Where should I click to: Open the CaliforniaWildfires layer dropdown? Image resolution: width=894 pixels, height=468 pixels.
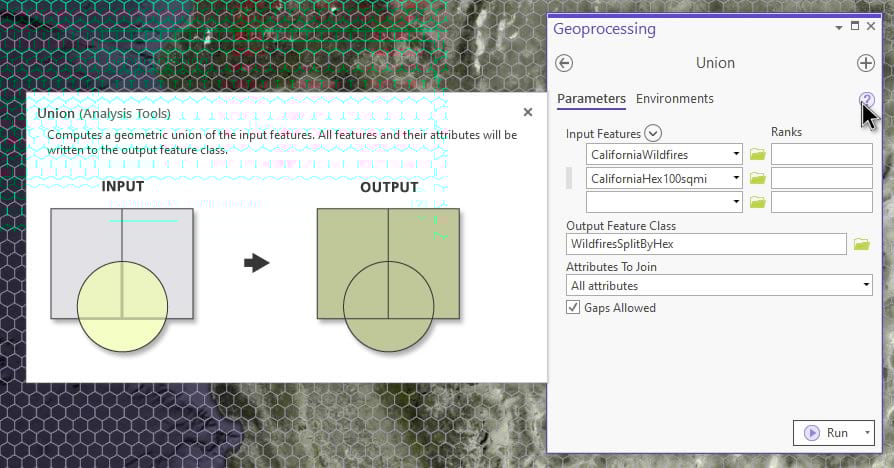pos(736,154)
